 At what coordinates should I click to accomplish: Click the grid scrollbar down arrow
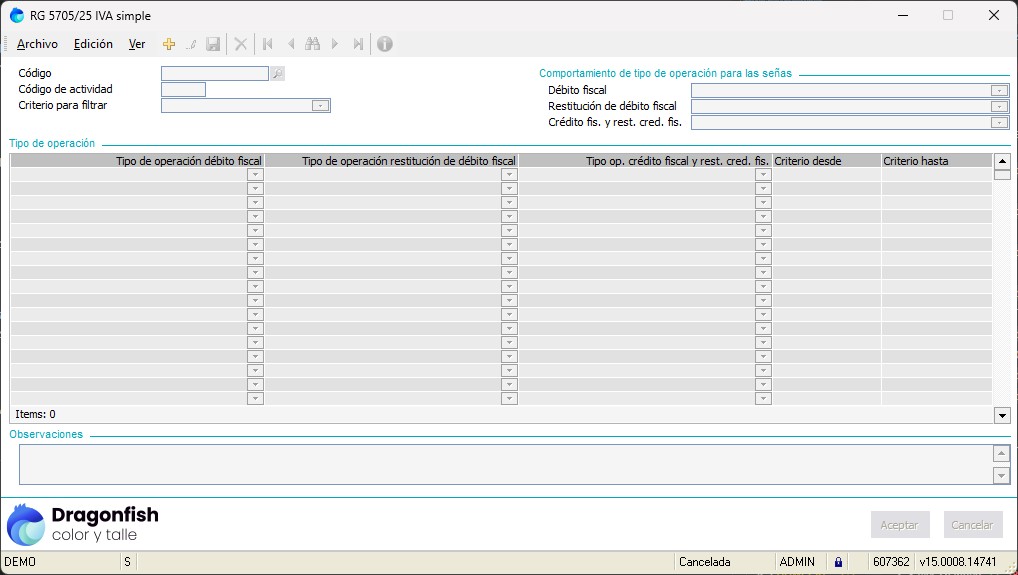(x=1002, y=415)
